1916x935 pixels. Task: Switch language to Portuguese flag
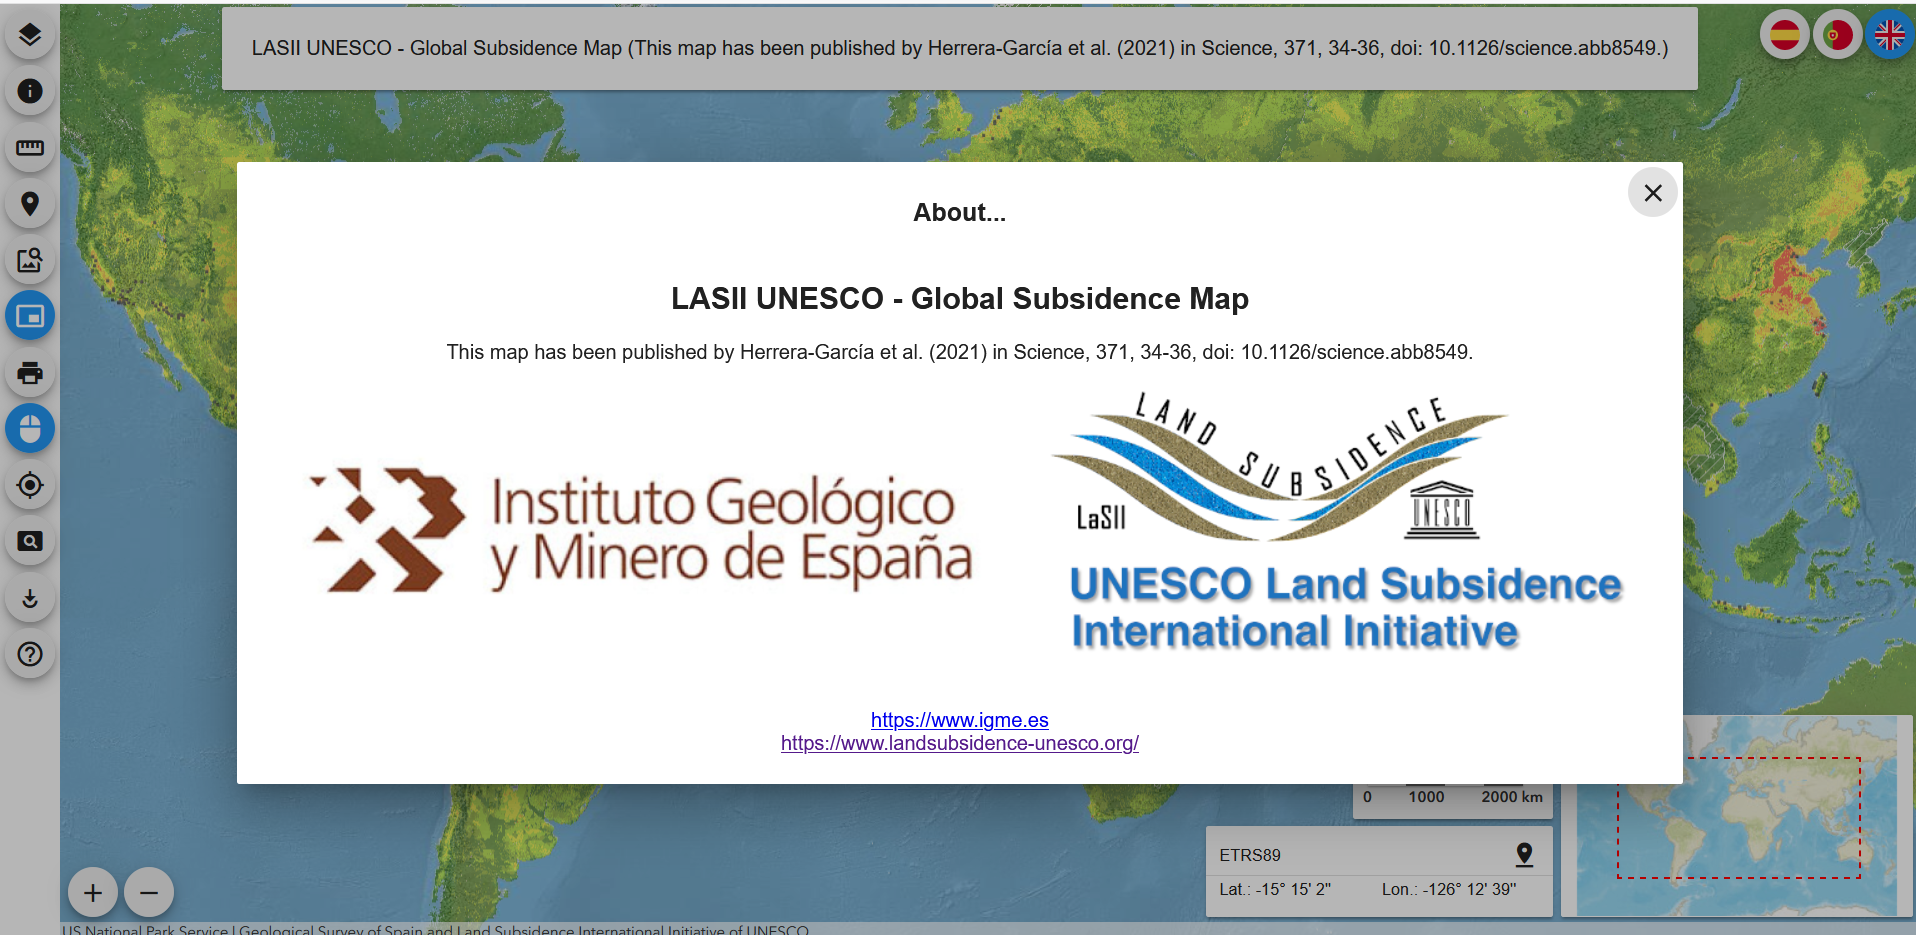pos(1837,35)
